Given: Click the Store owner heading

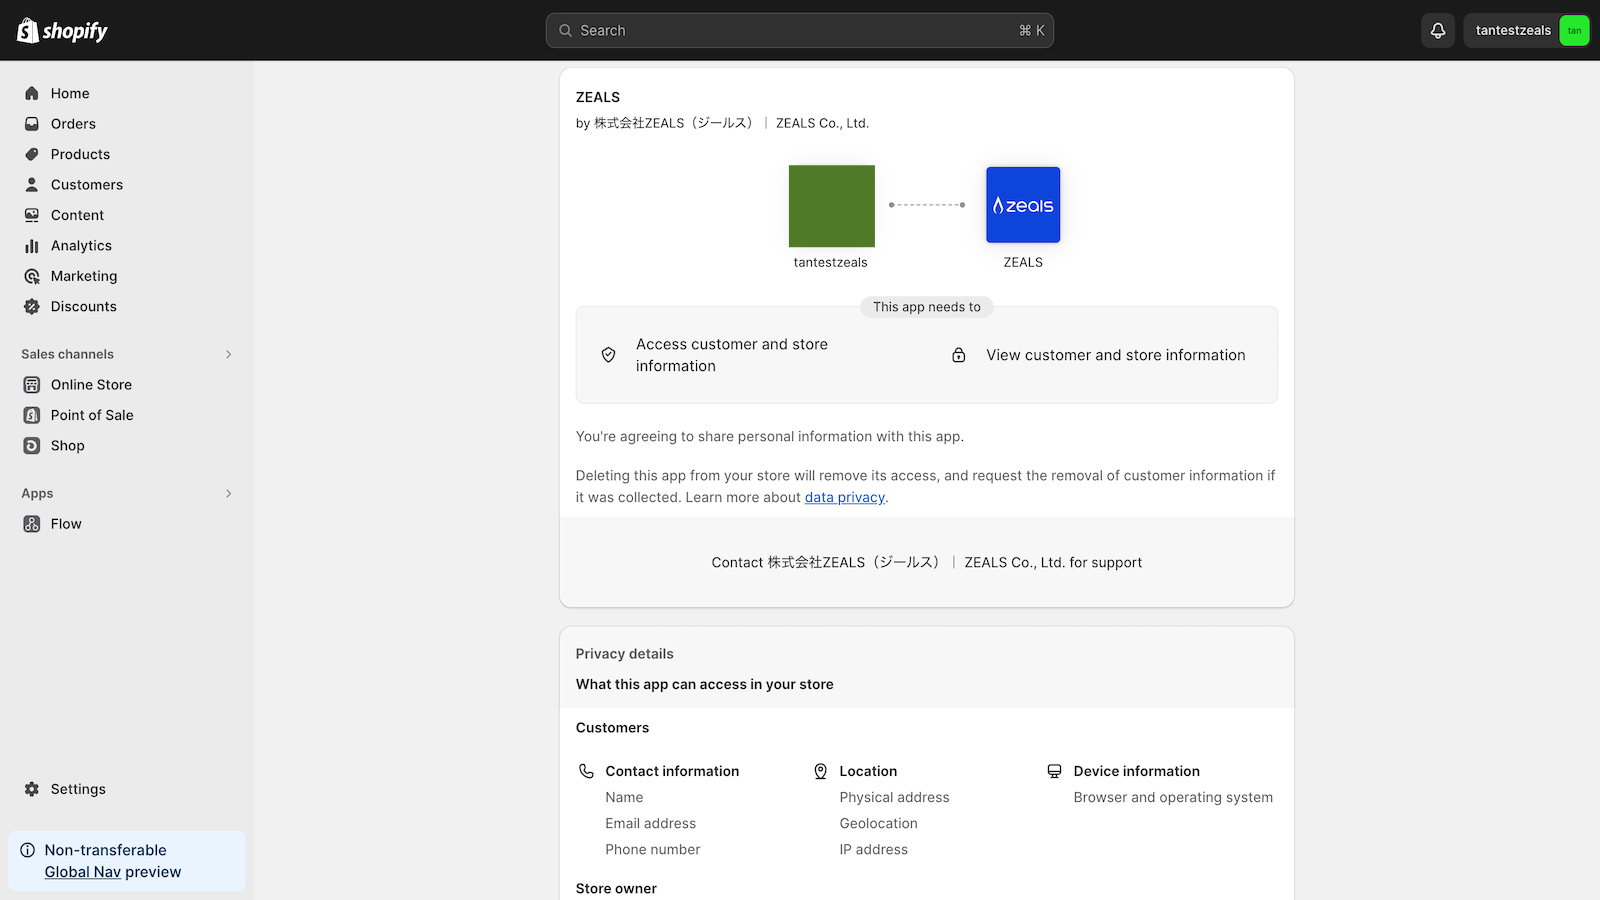Looking at the screenshot, I should pyautogui.click(x=616, y=888).
